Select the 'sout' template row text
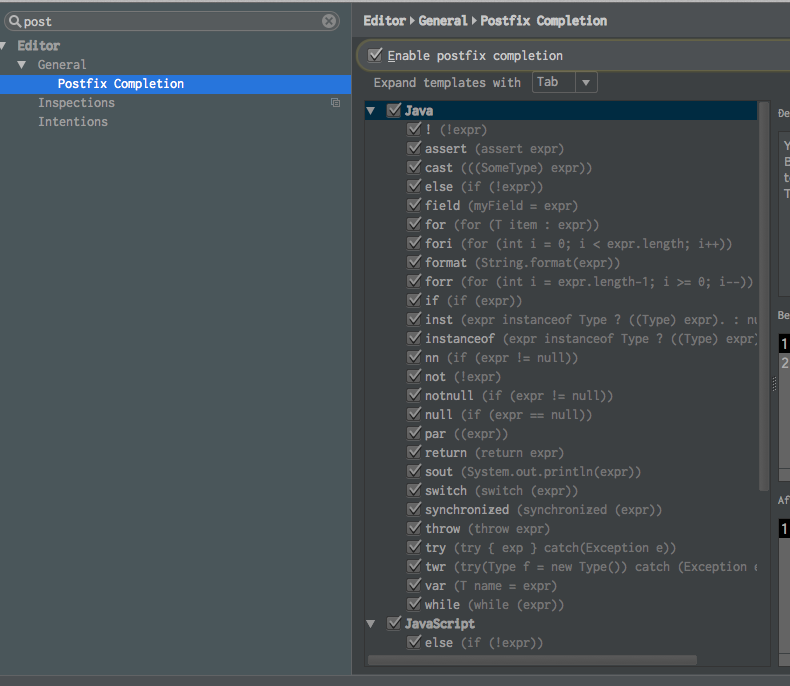Image resolution: width=790 pixels, height=686 pixels. click(533, 472)
